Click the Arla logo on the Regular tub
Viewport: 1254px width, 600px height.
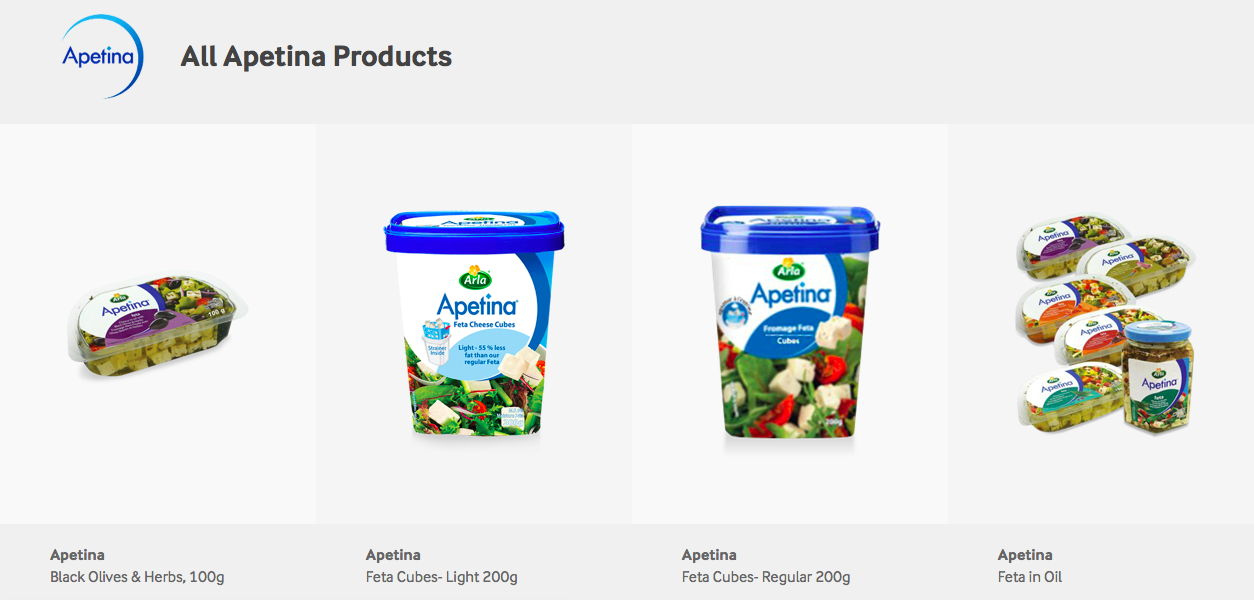tap(790, 269)
